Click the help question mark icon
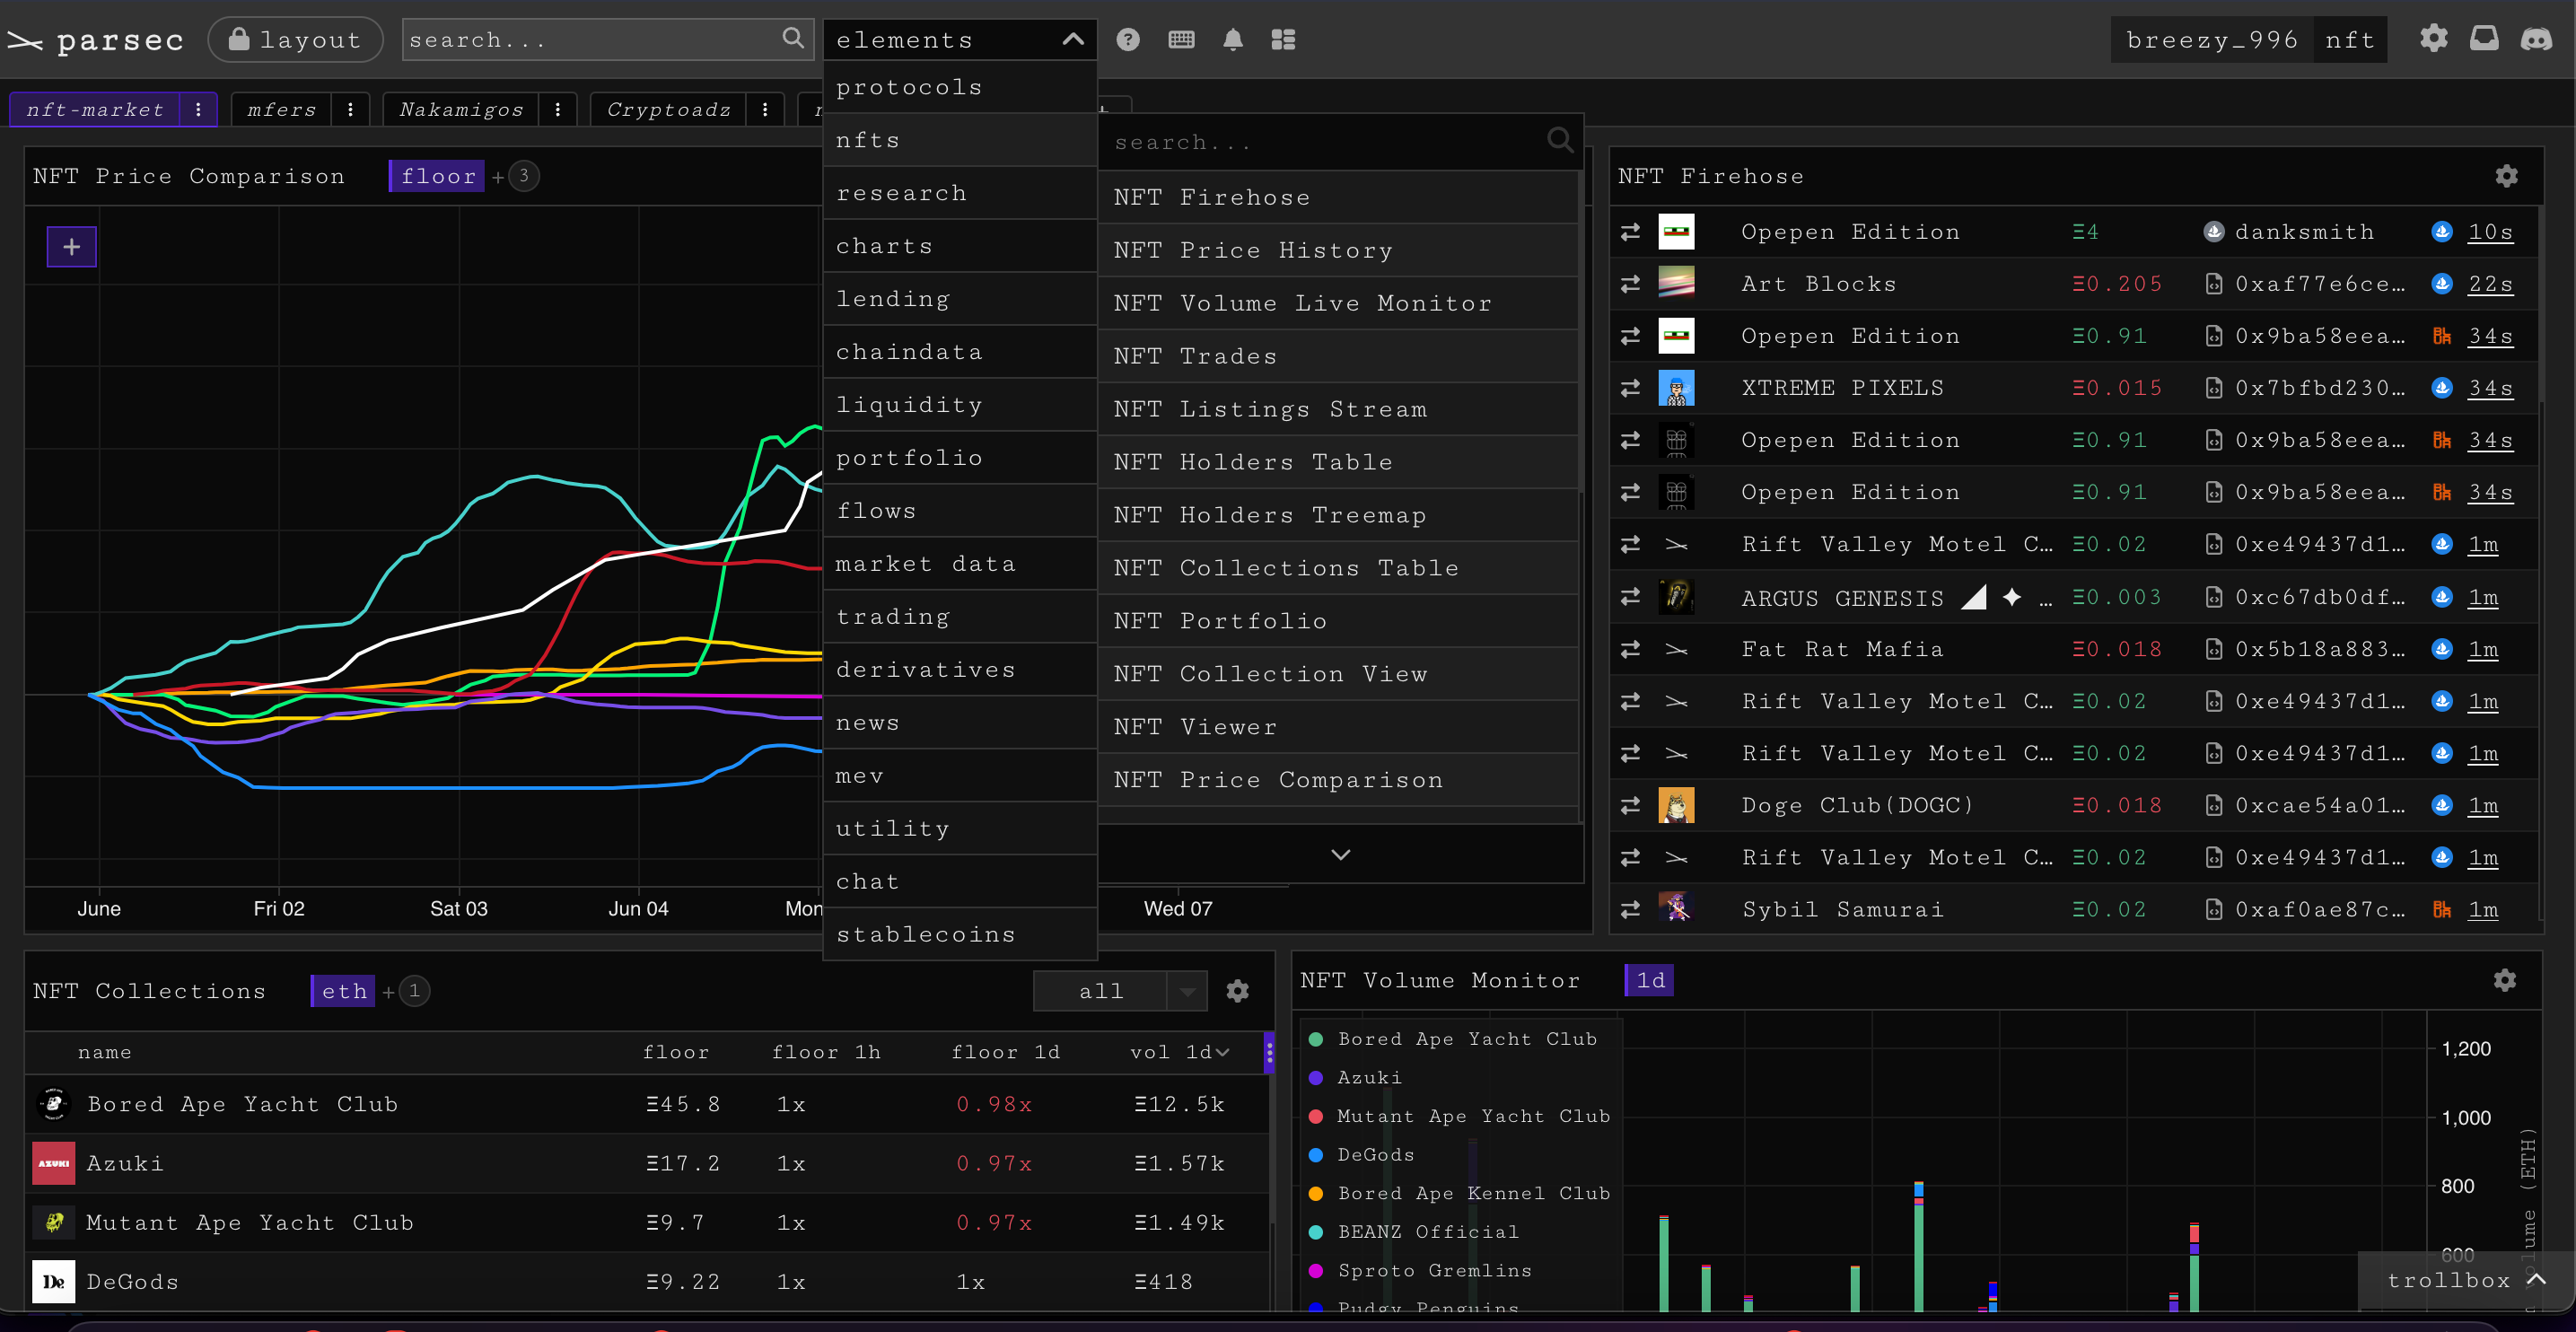This screenshot has width=2576, height=1332. pyautogui.click(x=1128, y=40)
